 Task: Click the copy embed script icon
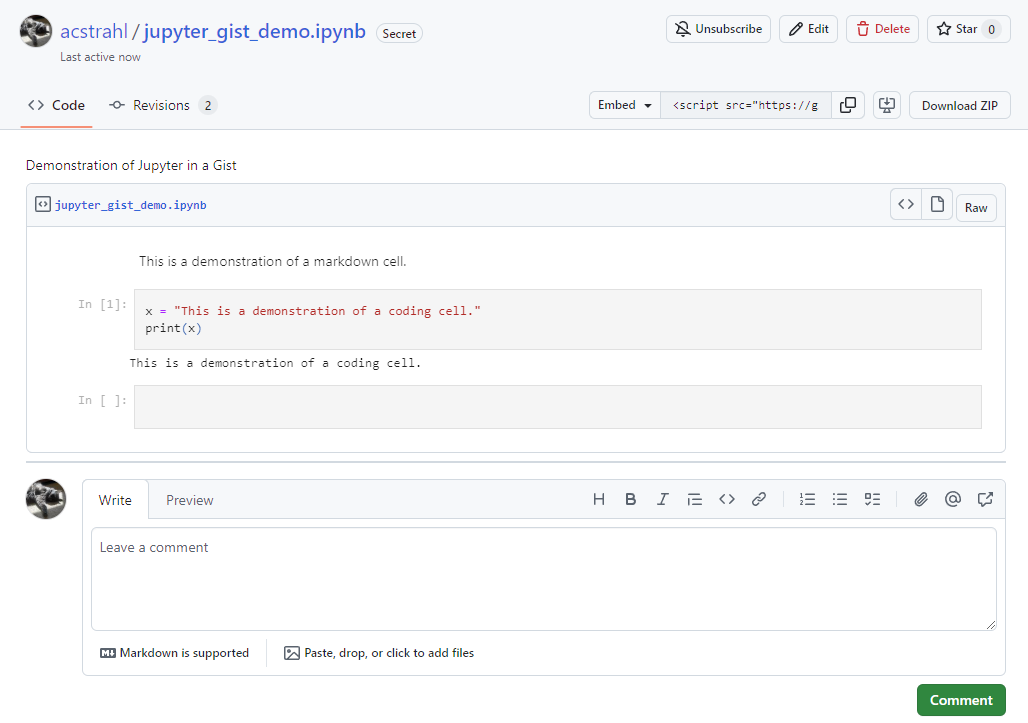847,105
